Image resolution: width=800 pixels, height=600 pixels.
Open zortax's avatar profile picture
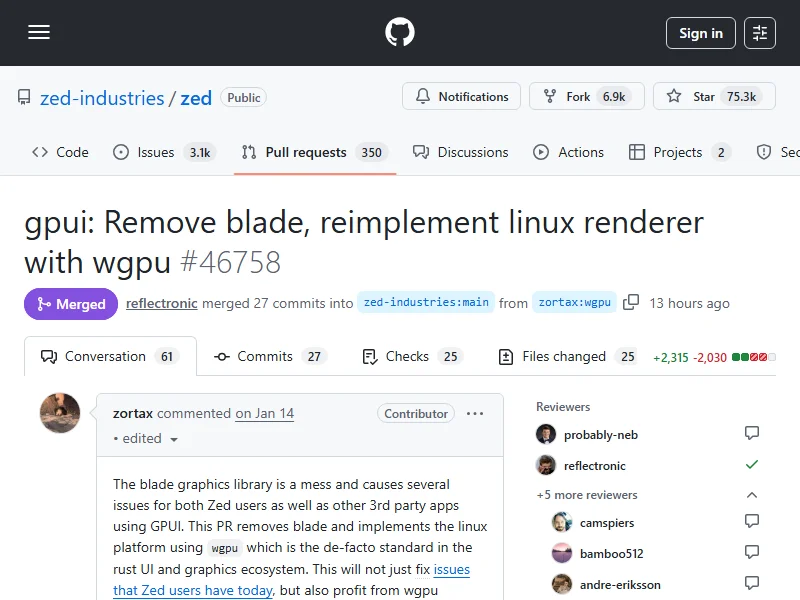pyautogui.click(x=60, y=413)
